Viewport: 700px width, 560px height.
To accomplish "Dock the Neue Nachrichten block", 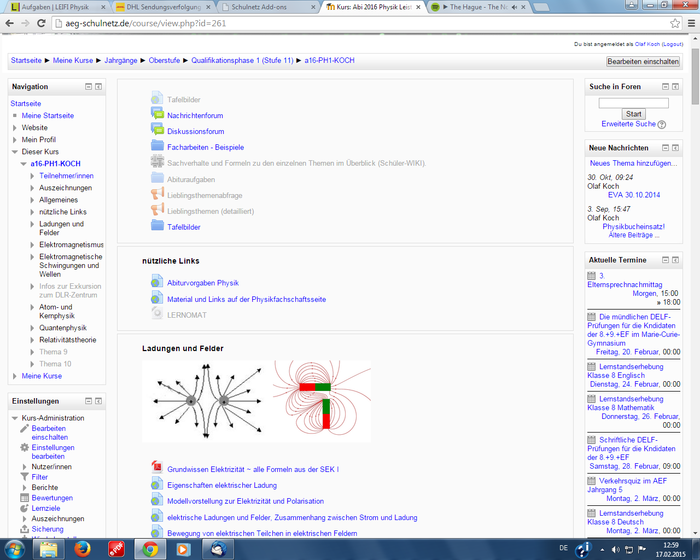I will [675, 147].
